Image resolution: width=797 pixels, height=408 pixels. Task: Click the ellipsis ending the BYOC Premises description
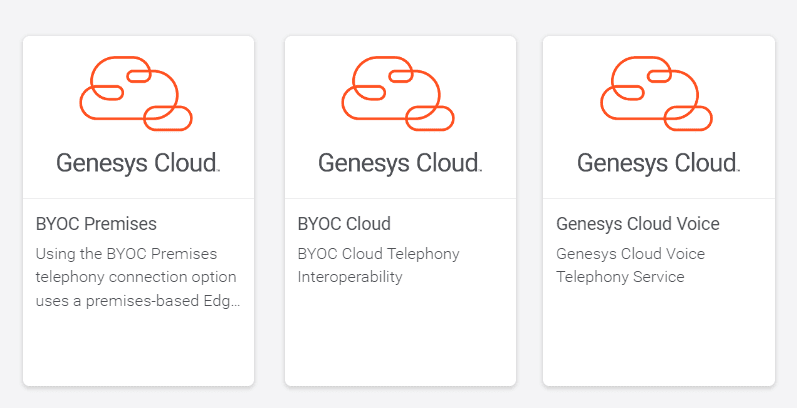(x=236, y=300)
